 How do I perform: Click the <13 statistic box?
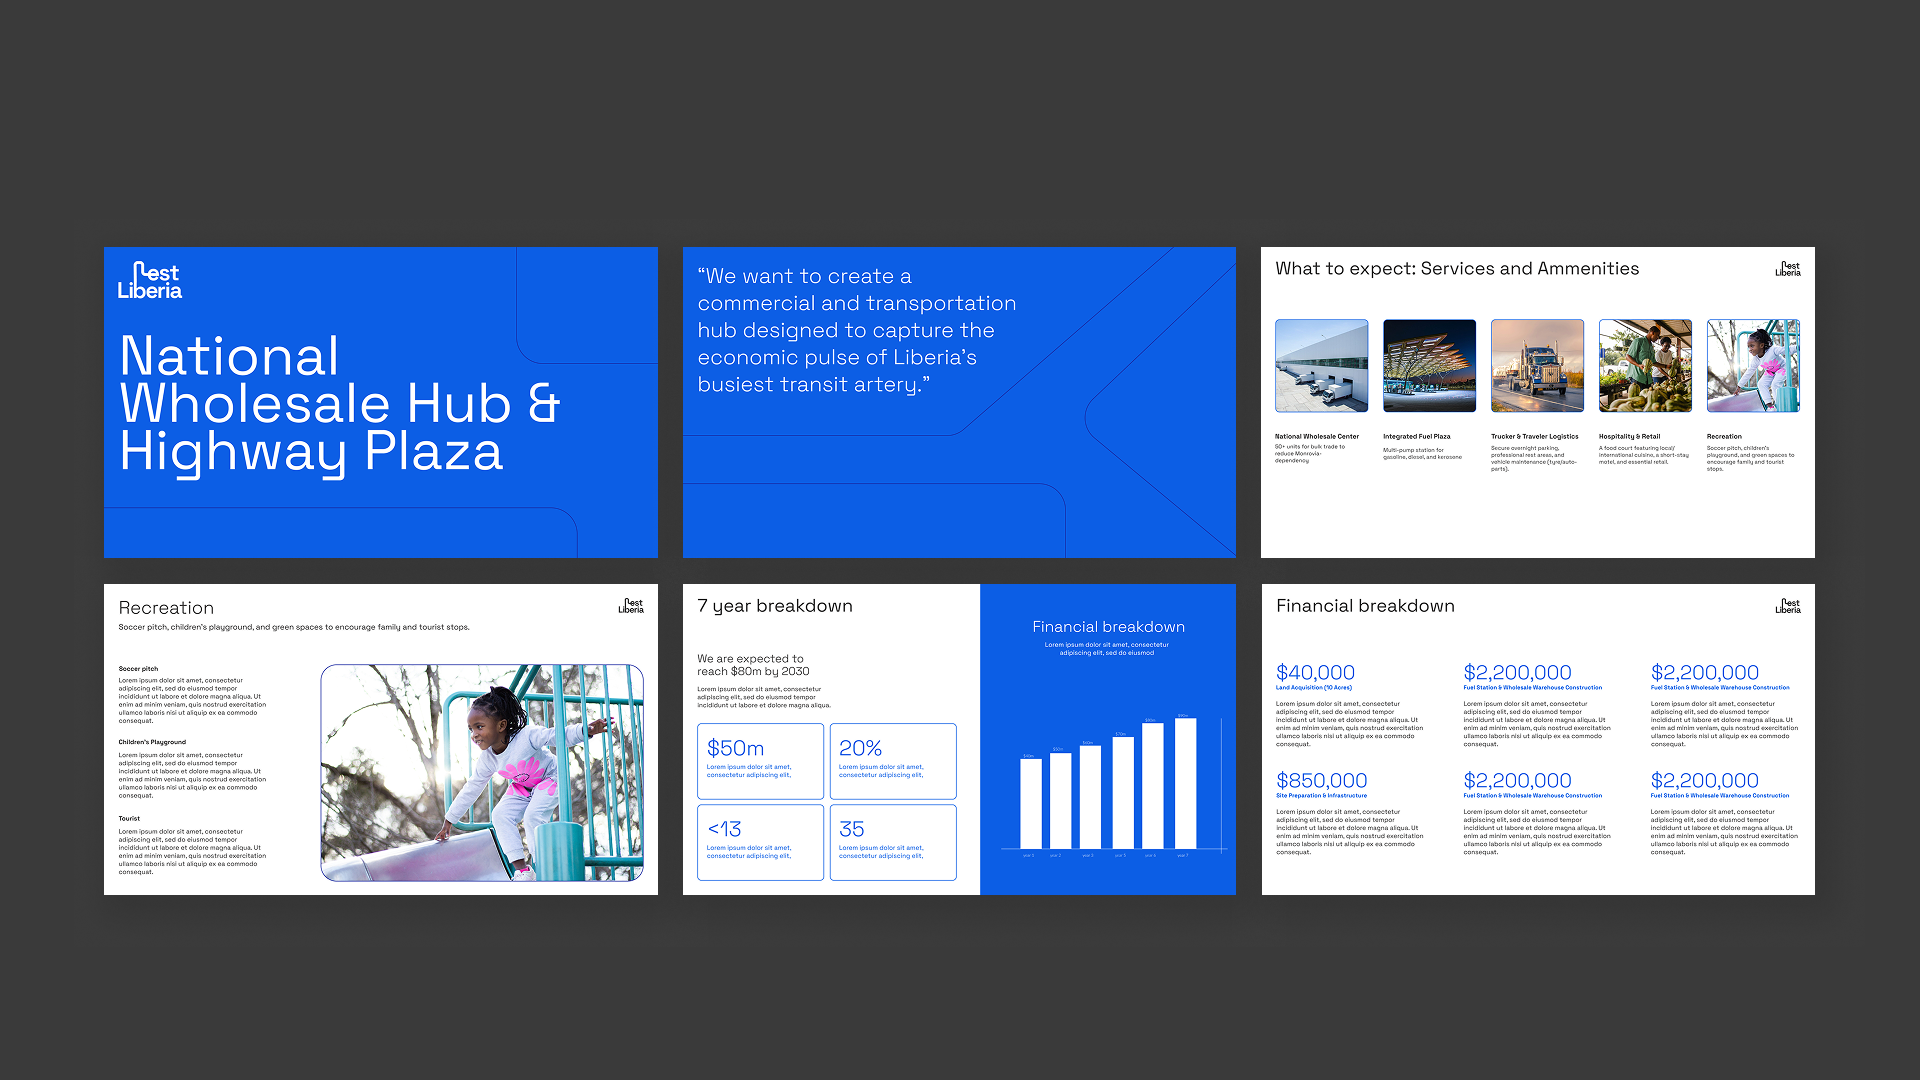760,842
